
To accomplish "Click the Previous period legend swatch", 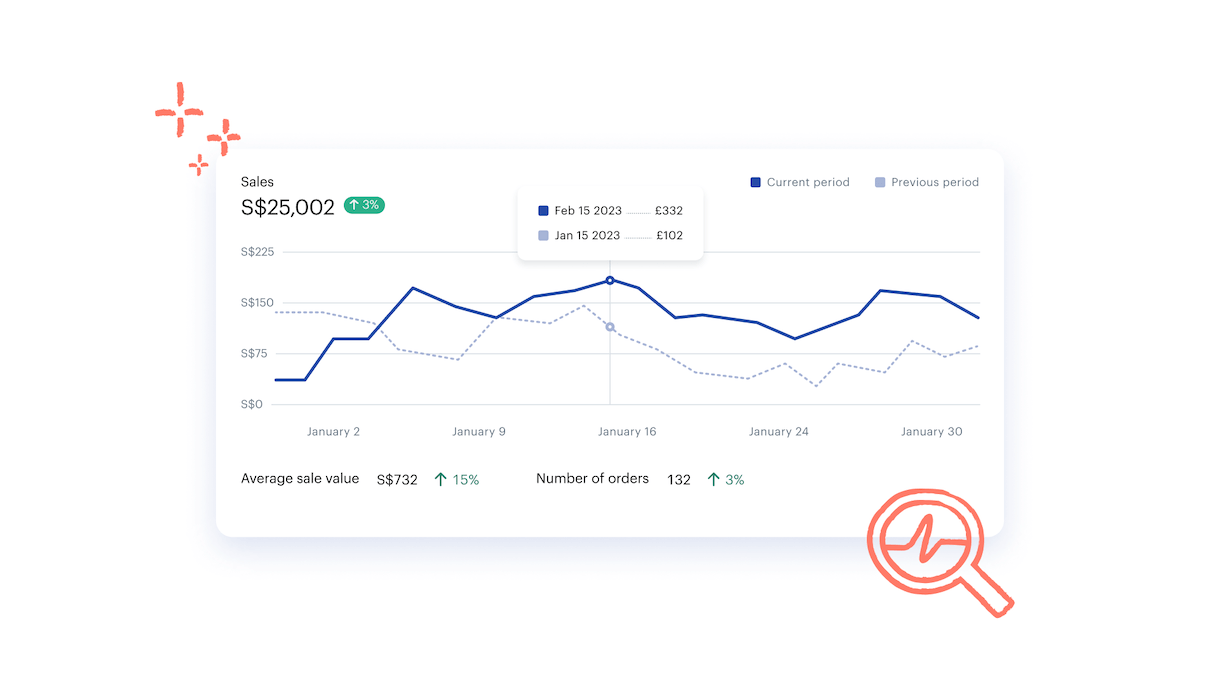I will [880, 182].
